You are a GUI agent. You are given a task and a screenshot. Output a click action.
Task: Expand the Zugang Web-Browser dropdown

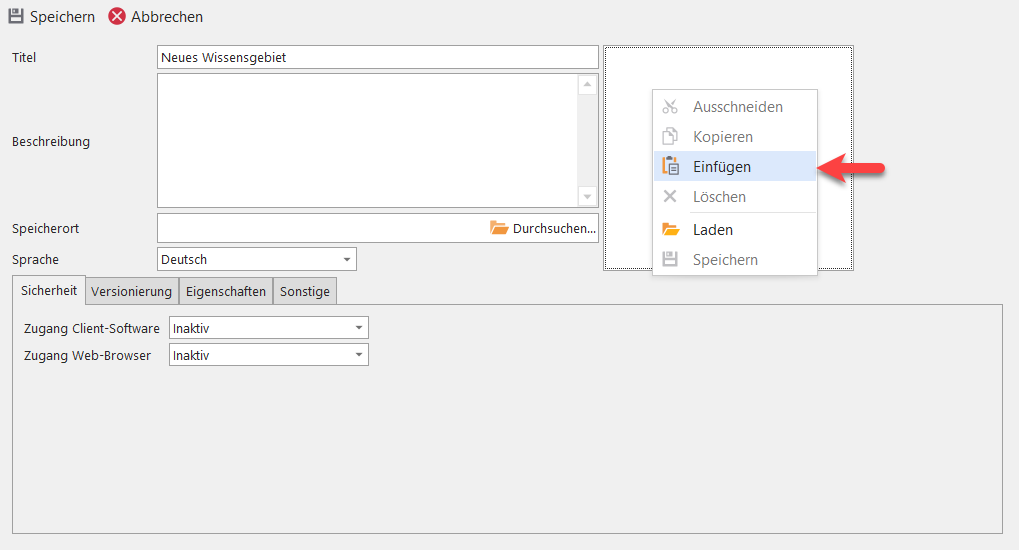point(359,355)
